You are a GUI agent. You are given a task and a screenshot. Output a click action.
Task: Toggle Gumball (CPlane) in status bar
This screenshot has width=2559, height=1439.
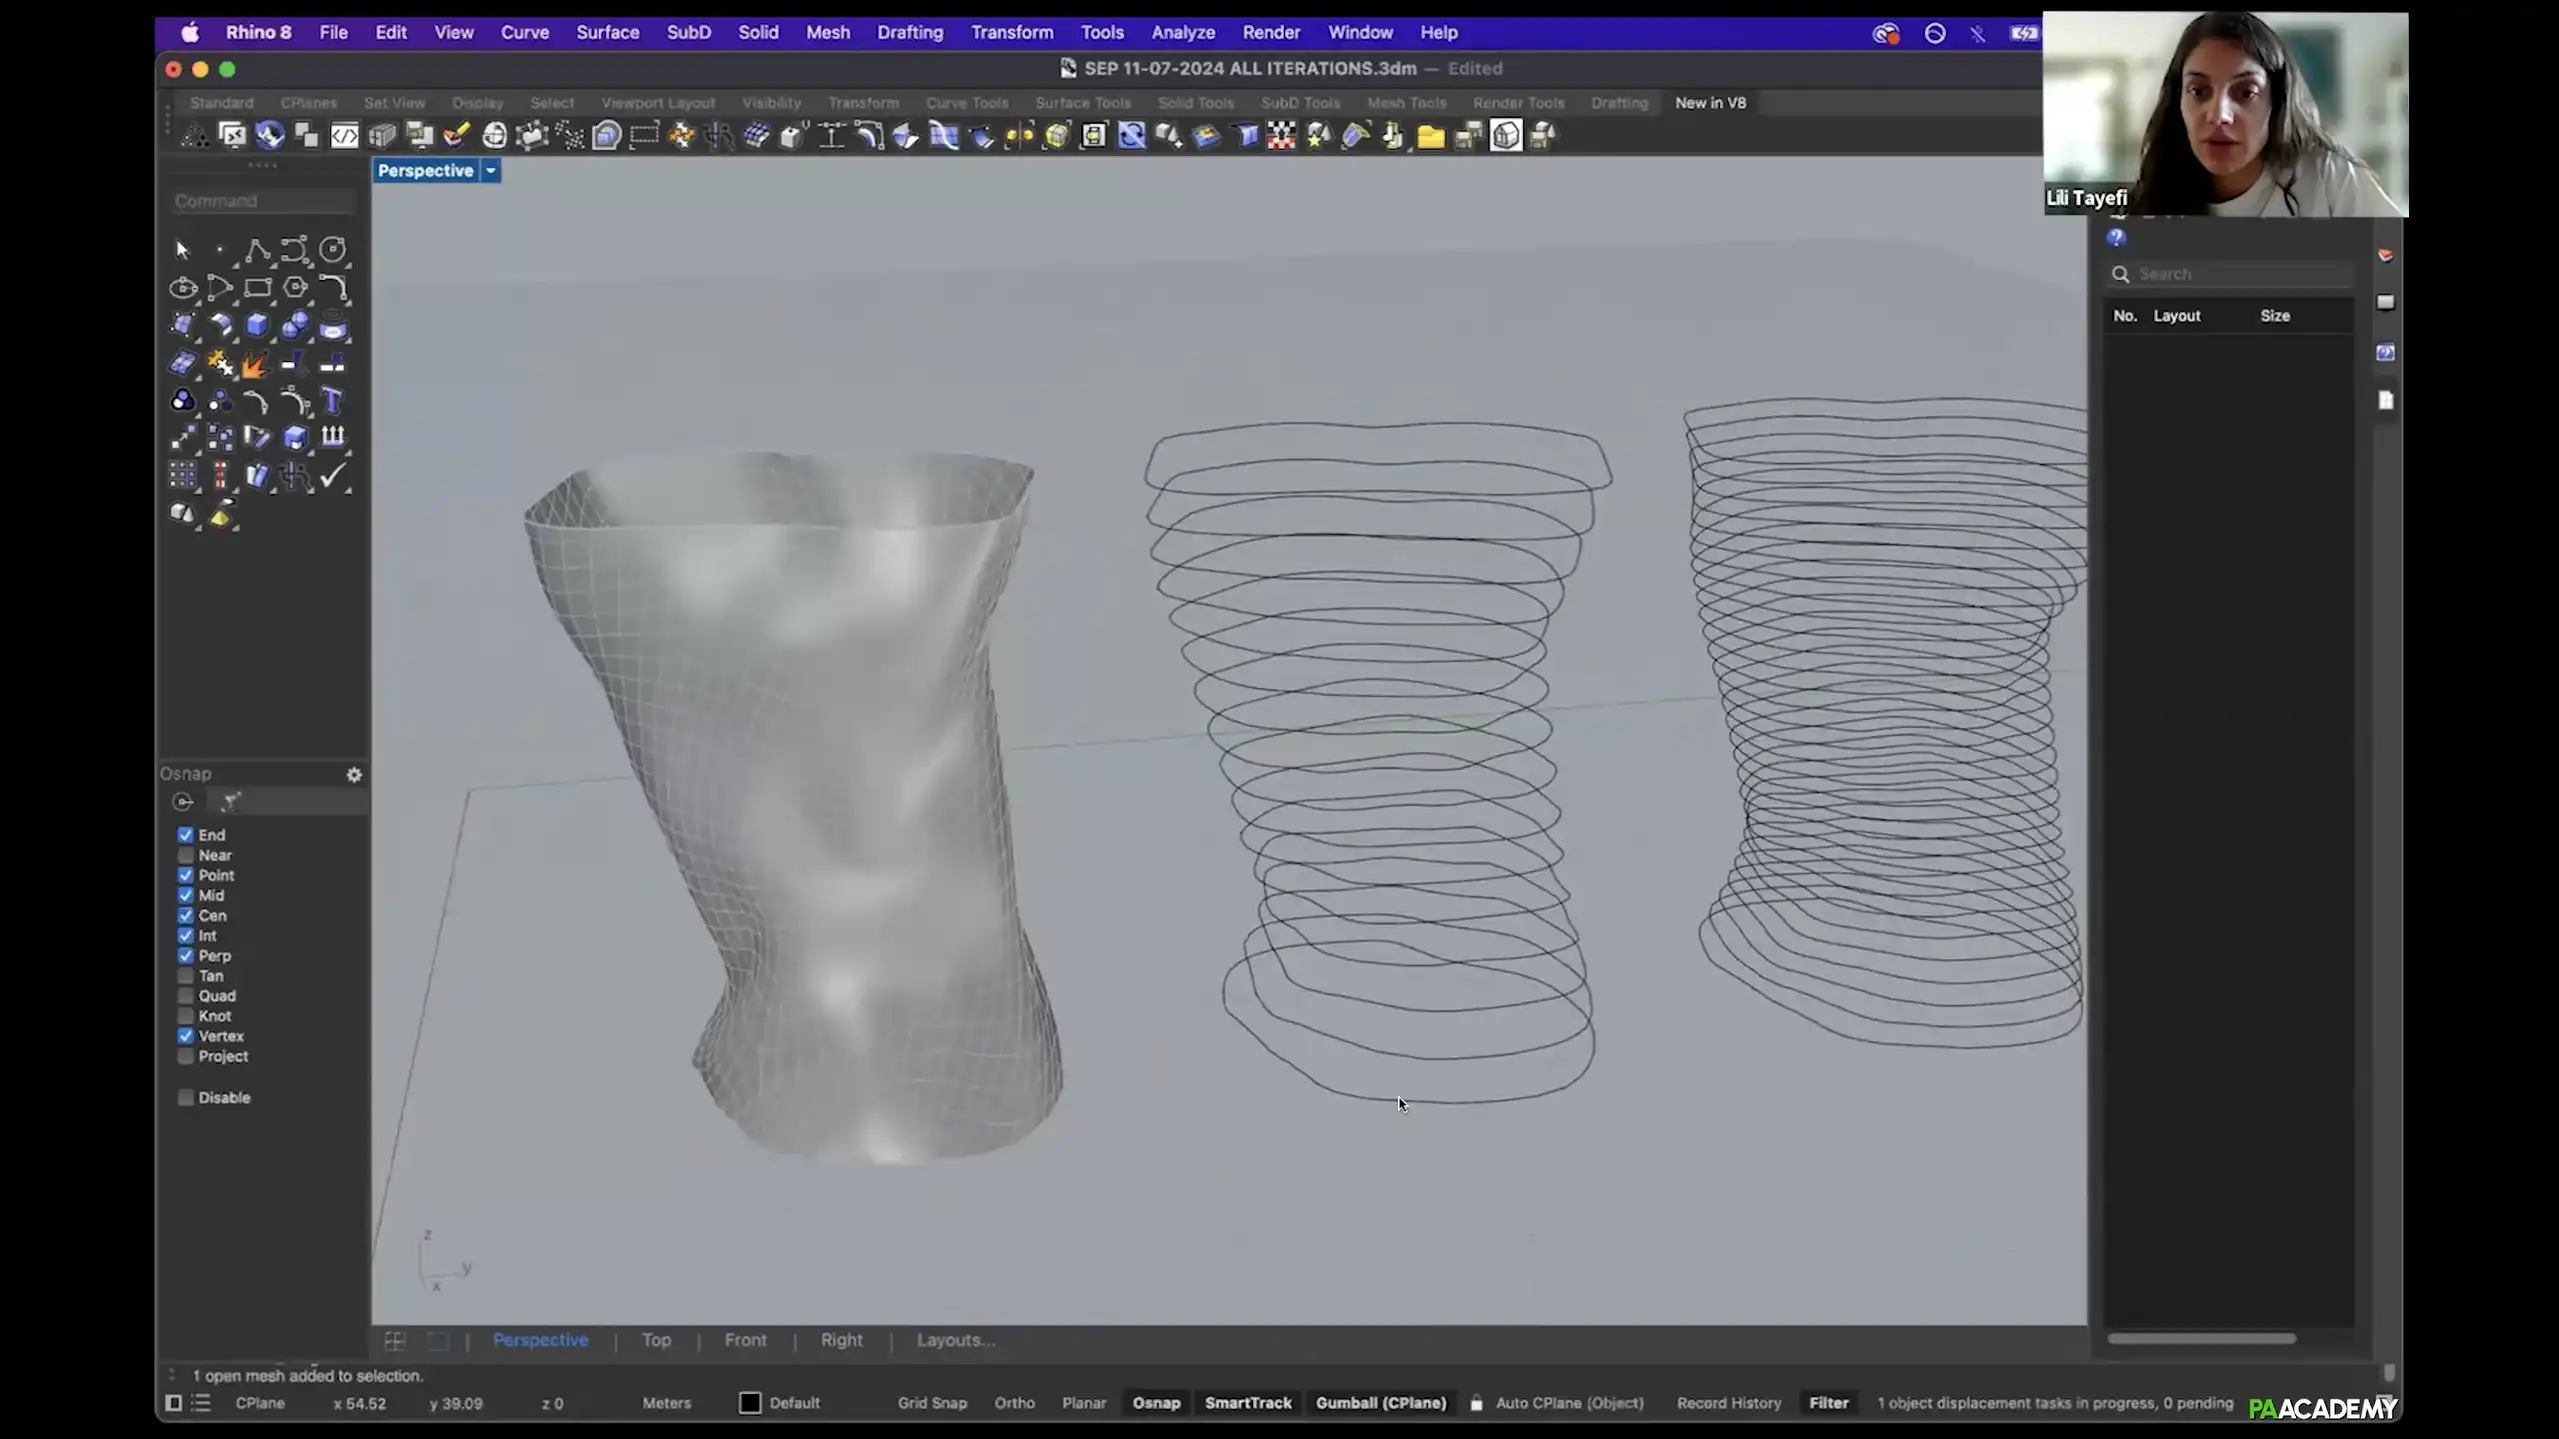(x=1380, y=1403)
